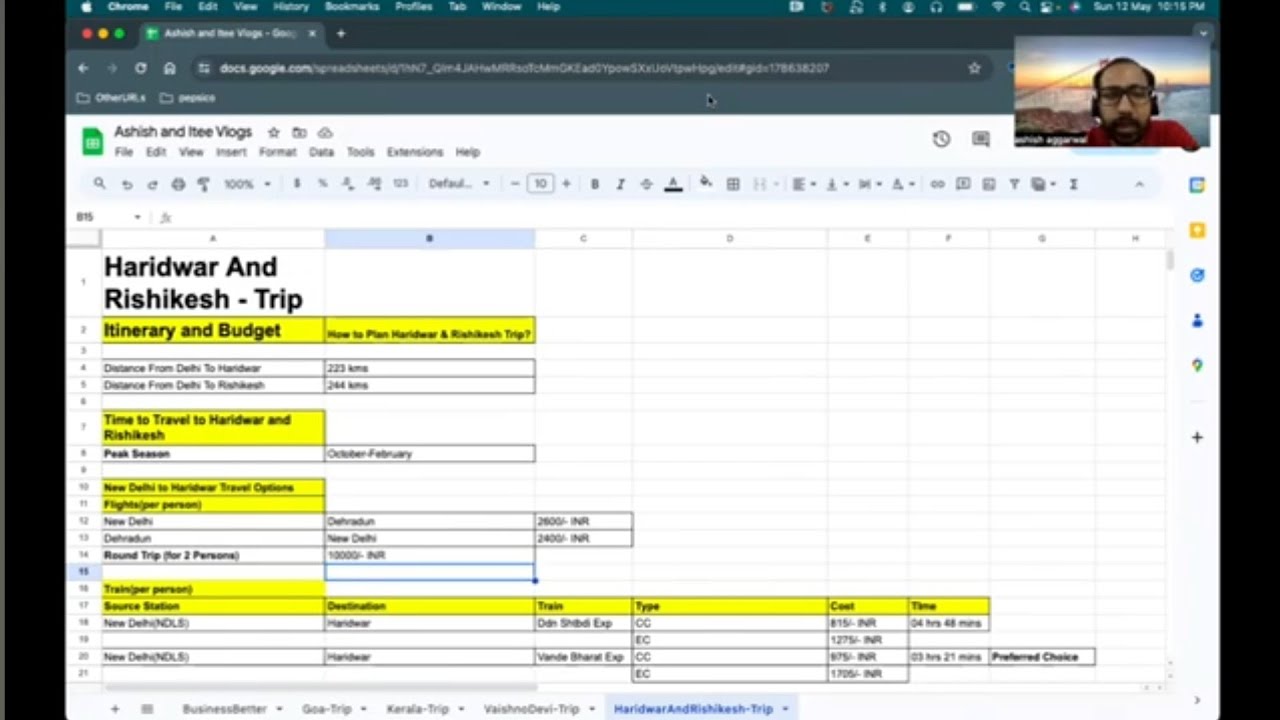Open the text color picker
The width and height of the screenshot is (1280, 720).
tap(673, 184)
